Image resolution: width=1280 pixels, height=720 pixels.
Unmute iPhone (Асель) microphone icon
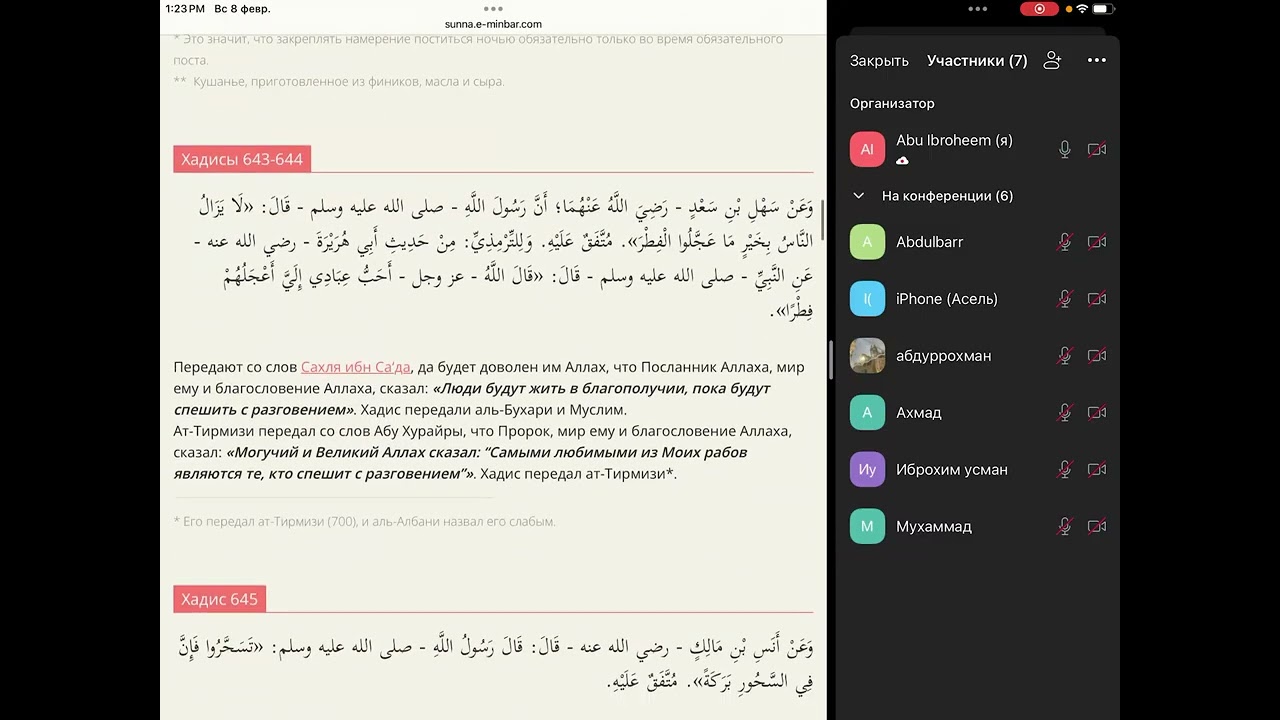pyautogui.click(x=1065, y=299)
